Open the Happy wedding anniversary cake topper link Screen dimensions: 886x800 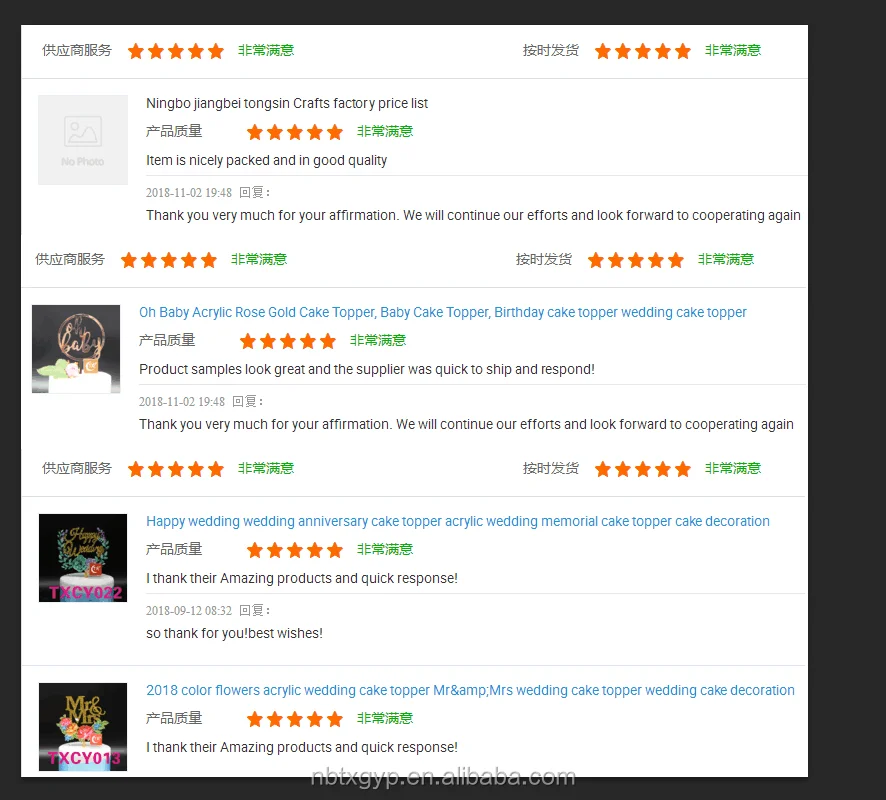pos(458,521)
